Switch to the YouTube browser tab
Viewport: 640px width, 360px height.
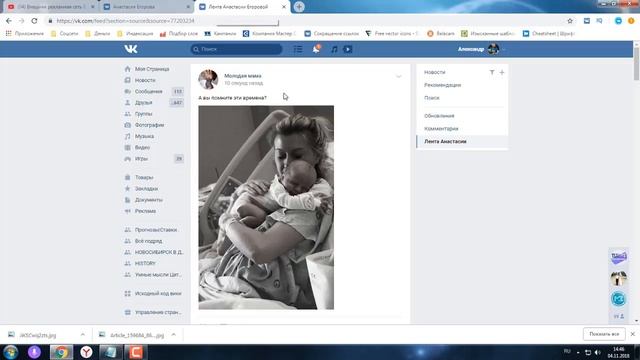click(49, 7)
